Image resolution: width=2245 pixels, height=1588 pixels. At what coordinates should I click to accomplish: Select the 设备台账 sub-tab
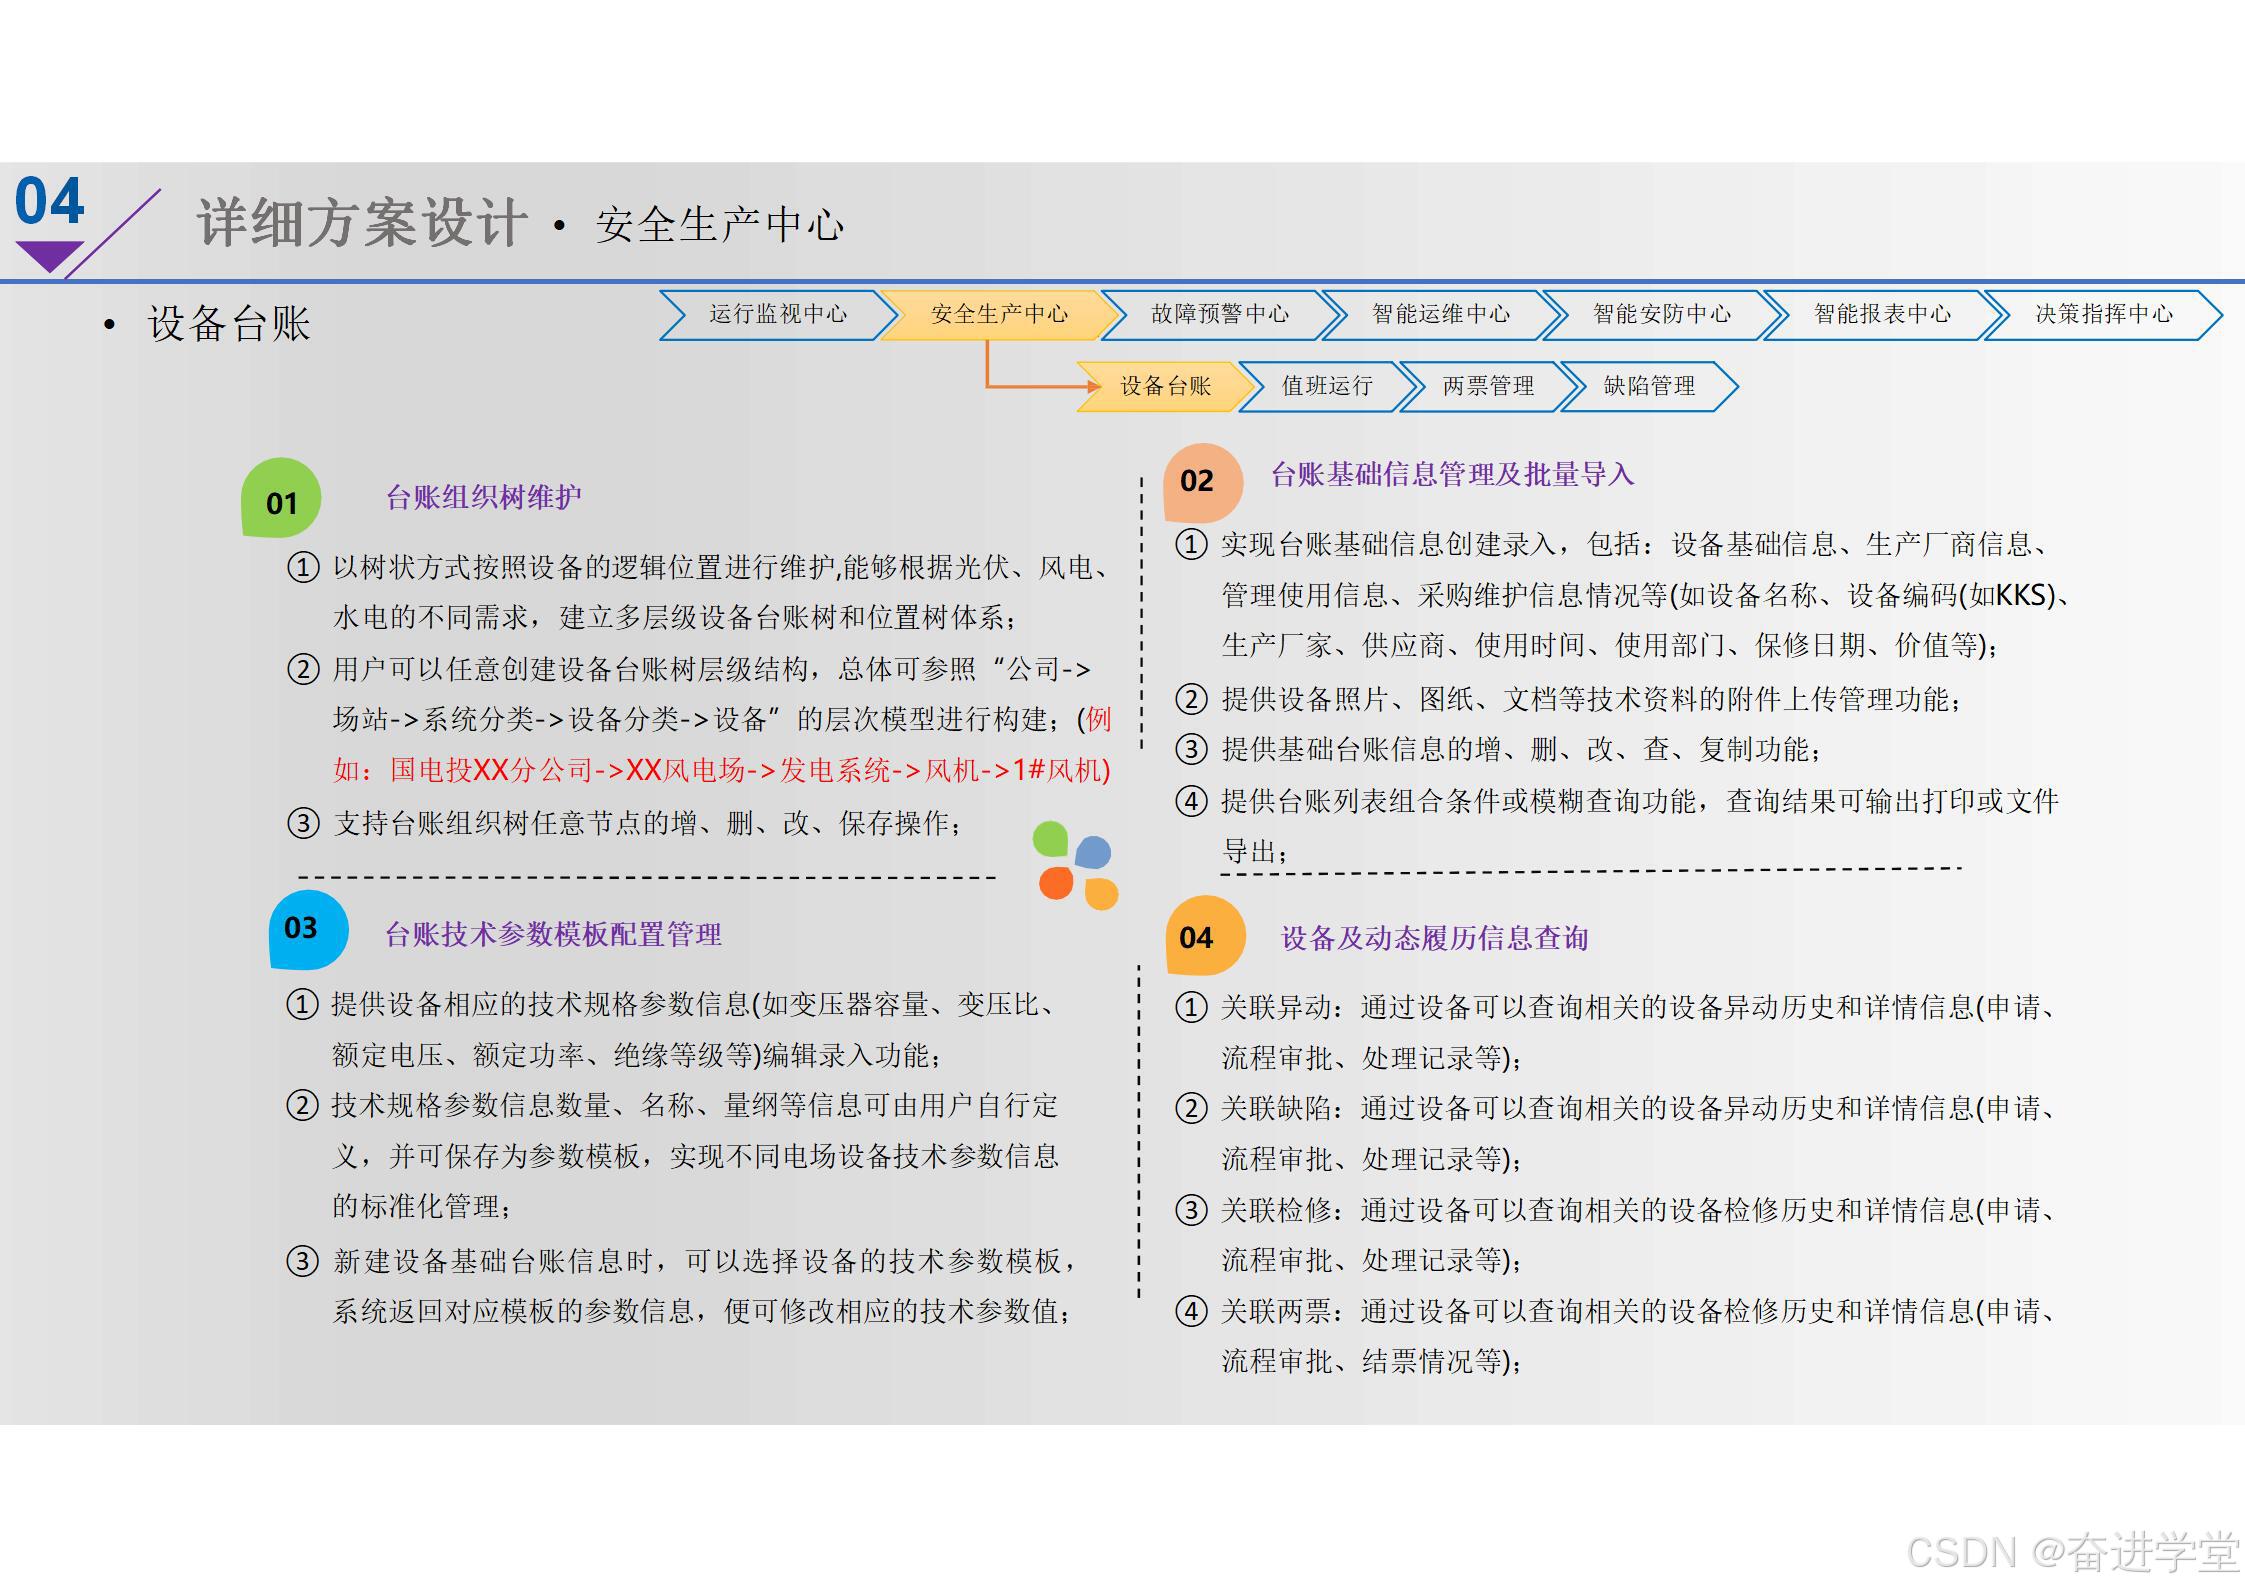[x=1165, y=386]
